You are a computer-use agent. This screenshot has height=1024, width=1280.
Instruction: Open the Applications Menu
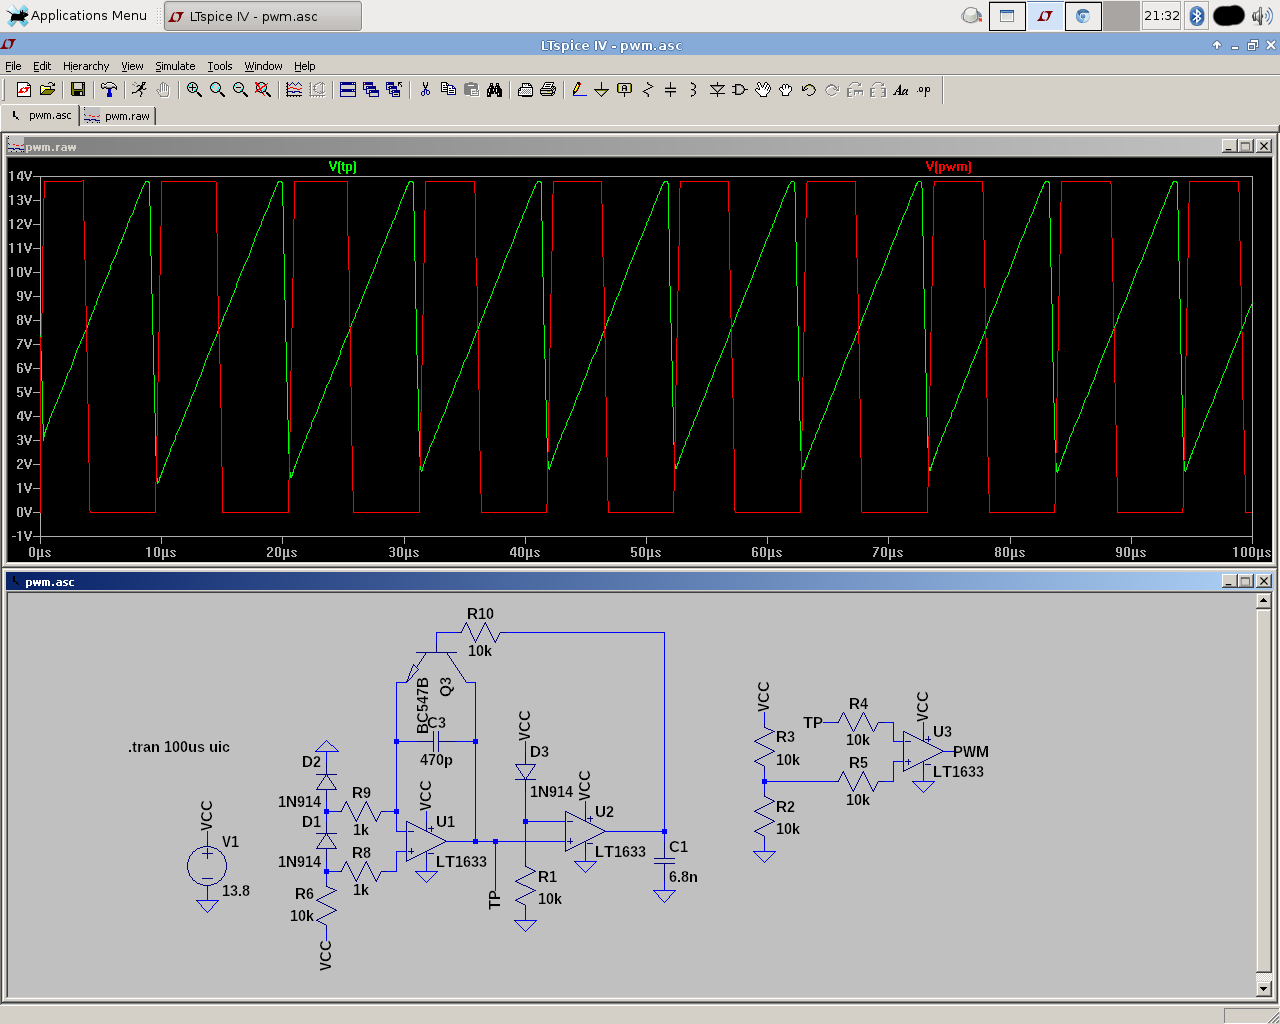coord(78,15)
